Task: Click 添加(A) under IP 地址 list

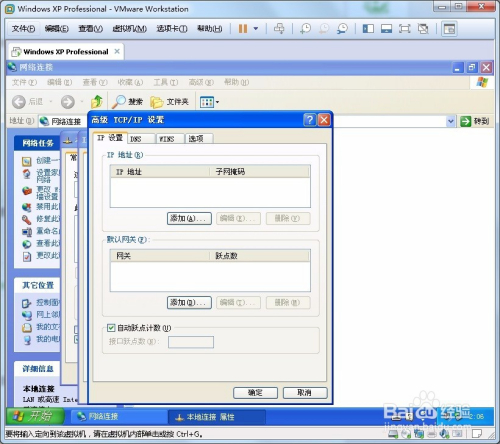Action: (x=189, y=219)
